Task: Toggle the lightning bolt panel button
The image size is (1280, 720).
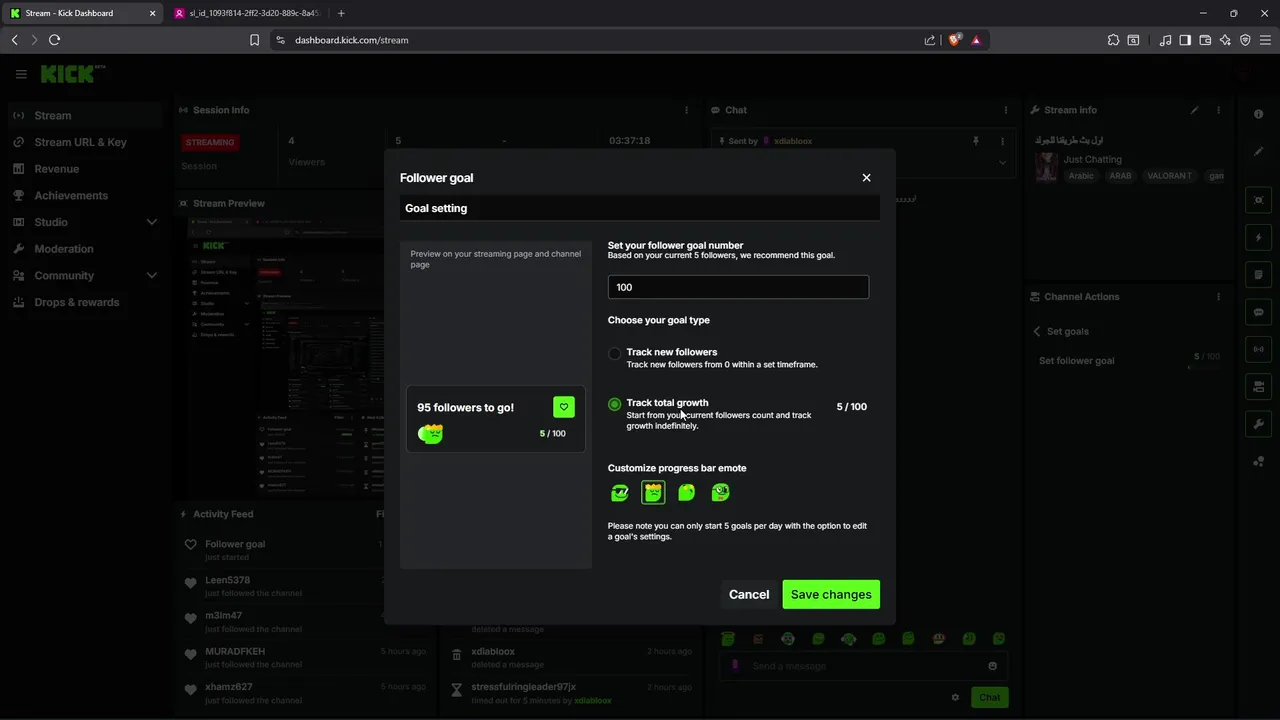Action: click(x=1259, y=238)
